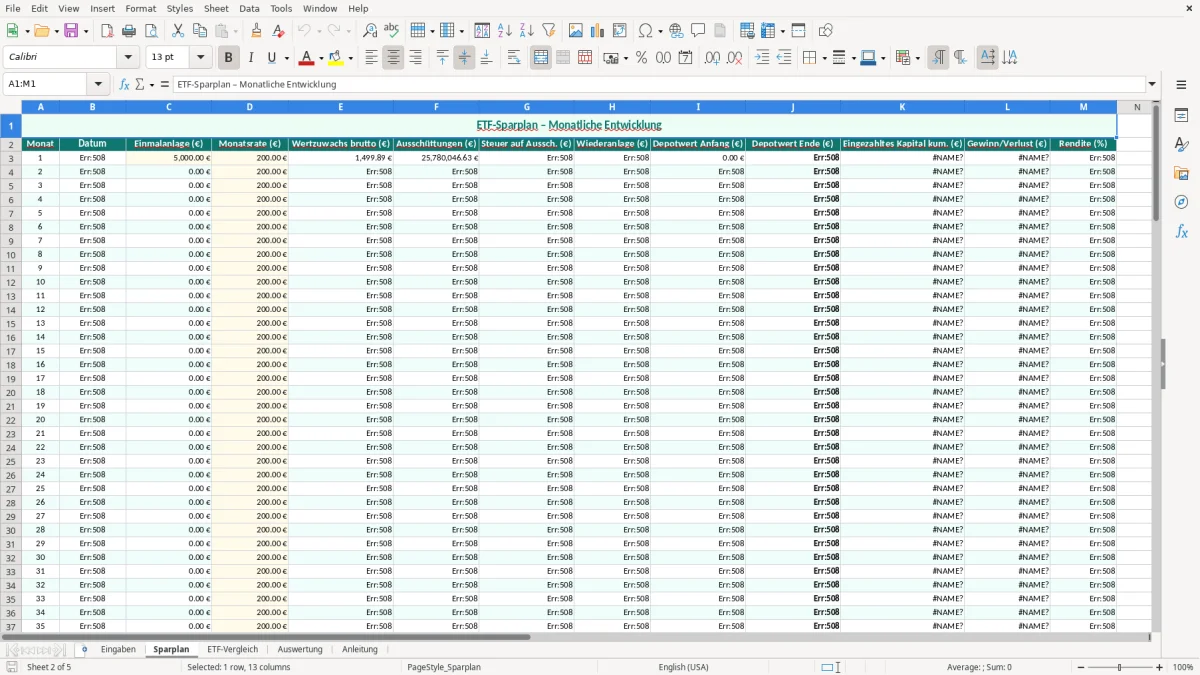The image size is (1200, 675).
Task: Click Add Decimal Place icon
Action: coord(712,58)
